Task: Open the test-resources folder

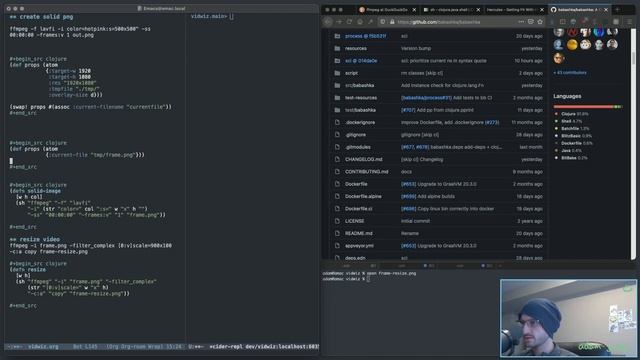Action: click(361, 98)
